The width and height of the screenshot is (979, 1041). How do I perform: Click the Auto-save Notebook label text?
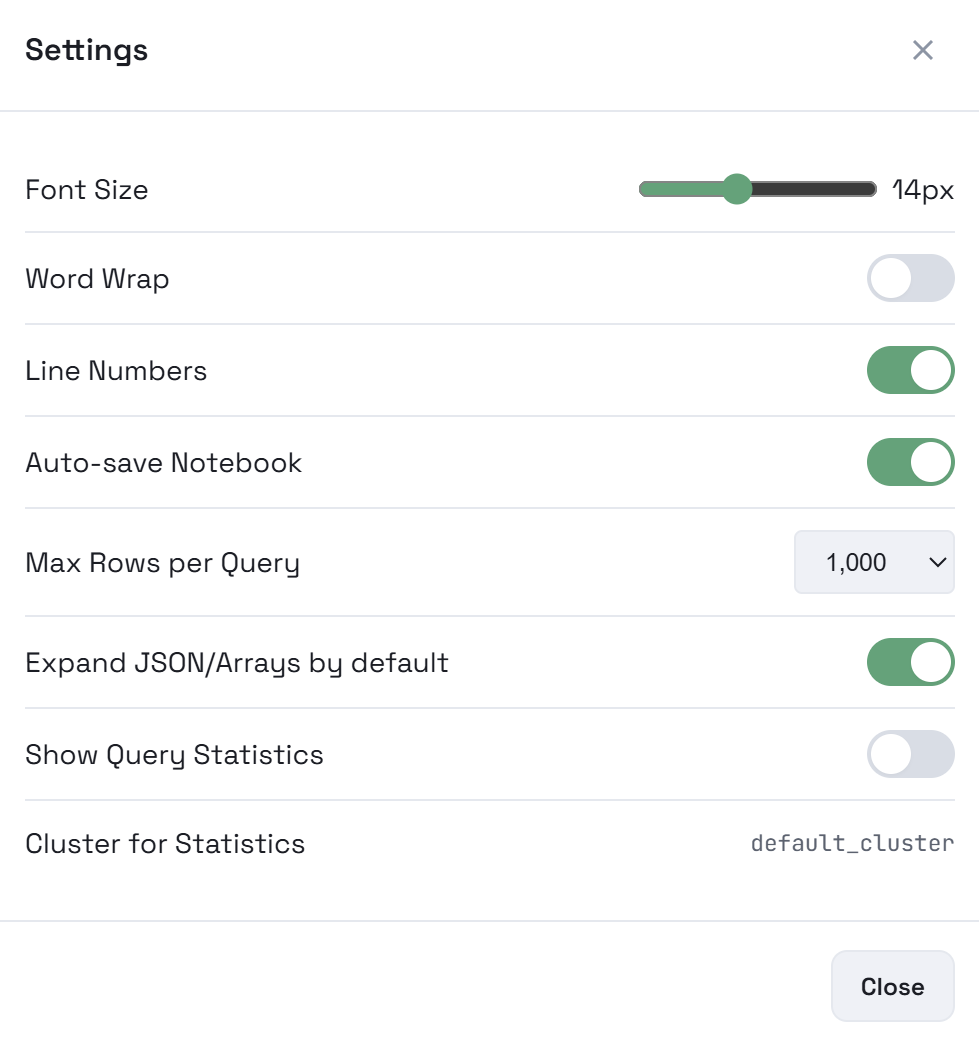[164, 463]
